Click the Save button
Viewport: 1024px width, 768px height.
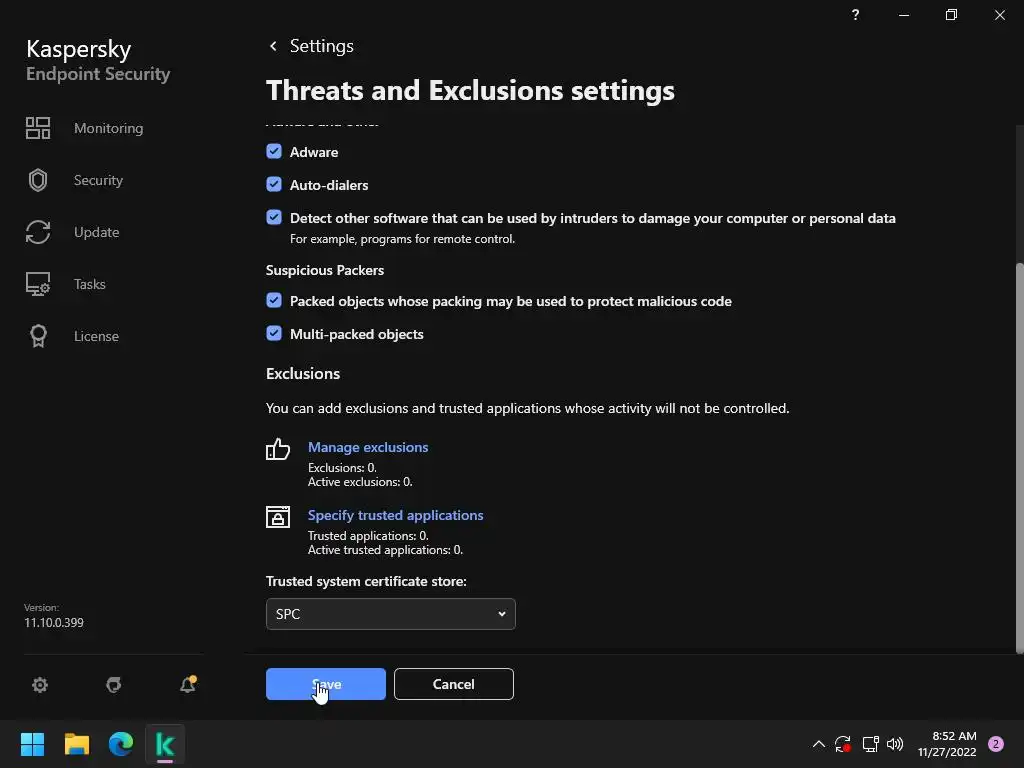[326, 684]
